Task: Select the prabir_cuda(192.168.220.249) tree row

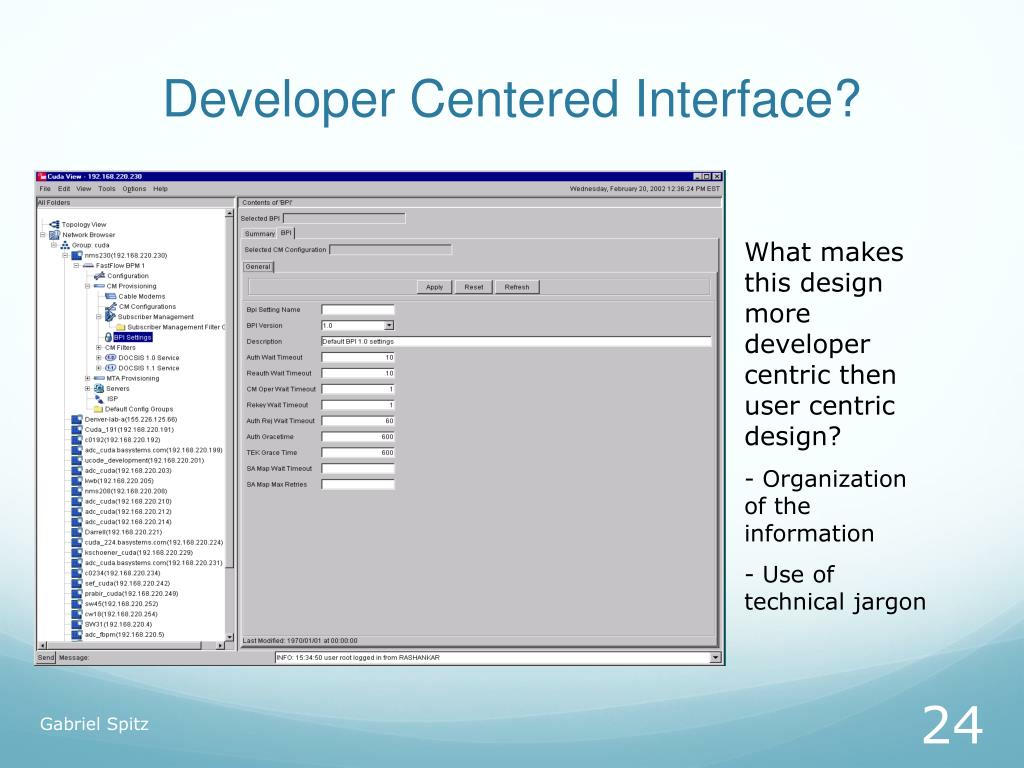Action: [125, 594]
